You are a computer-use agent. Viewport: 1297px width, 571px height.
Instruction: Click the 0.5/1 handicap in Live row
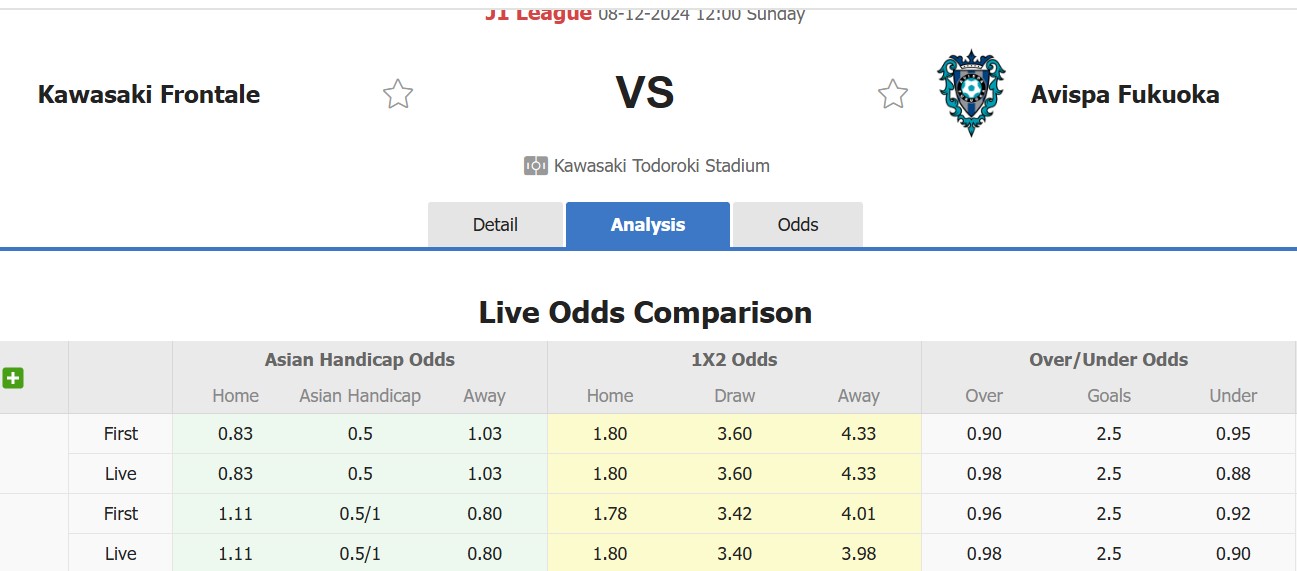[360, 554]
